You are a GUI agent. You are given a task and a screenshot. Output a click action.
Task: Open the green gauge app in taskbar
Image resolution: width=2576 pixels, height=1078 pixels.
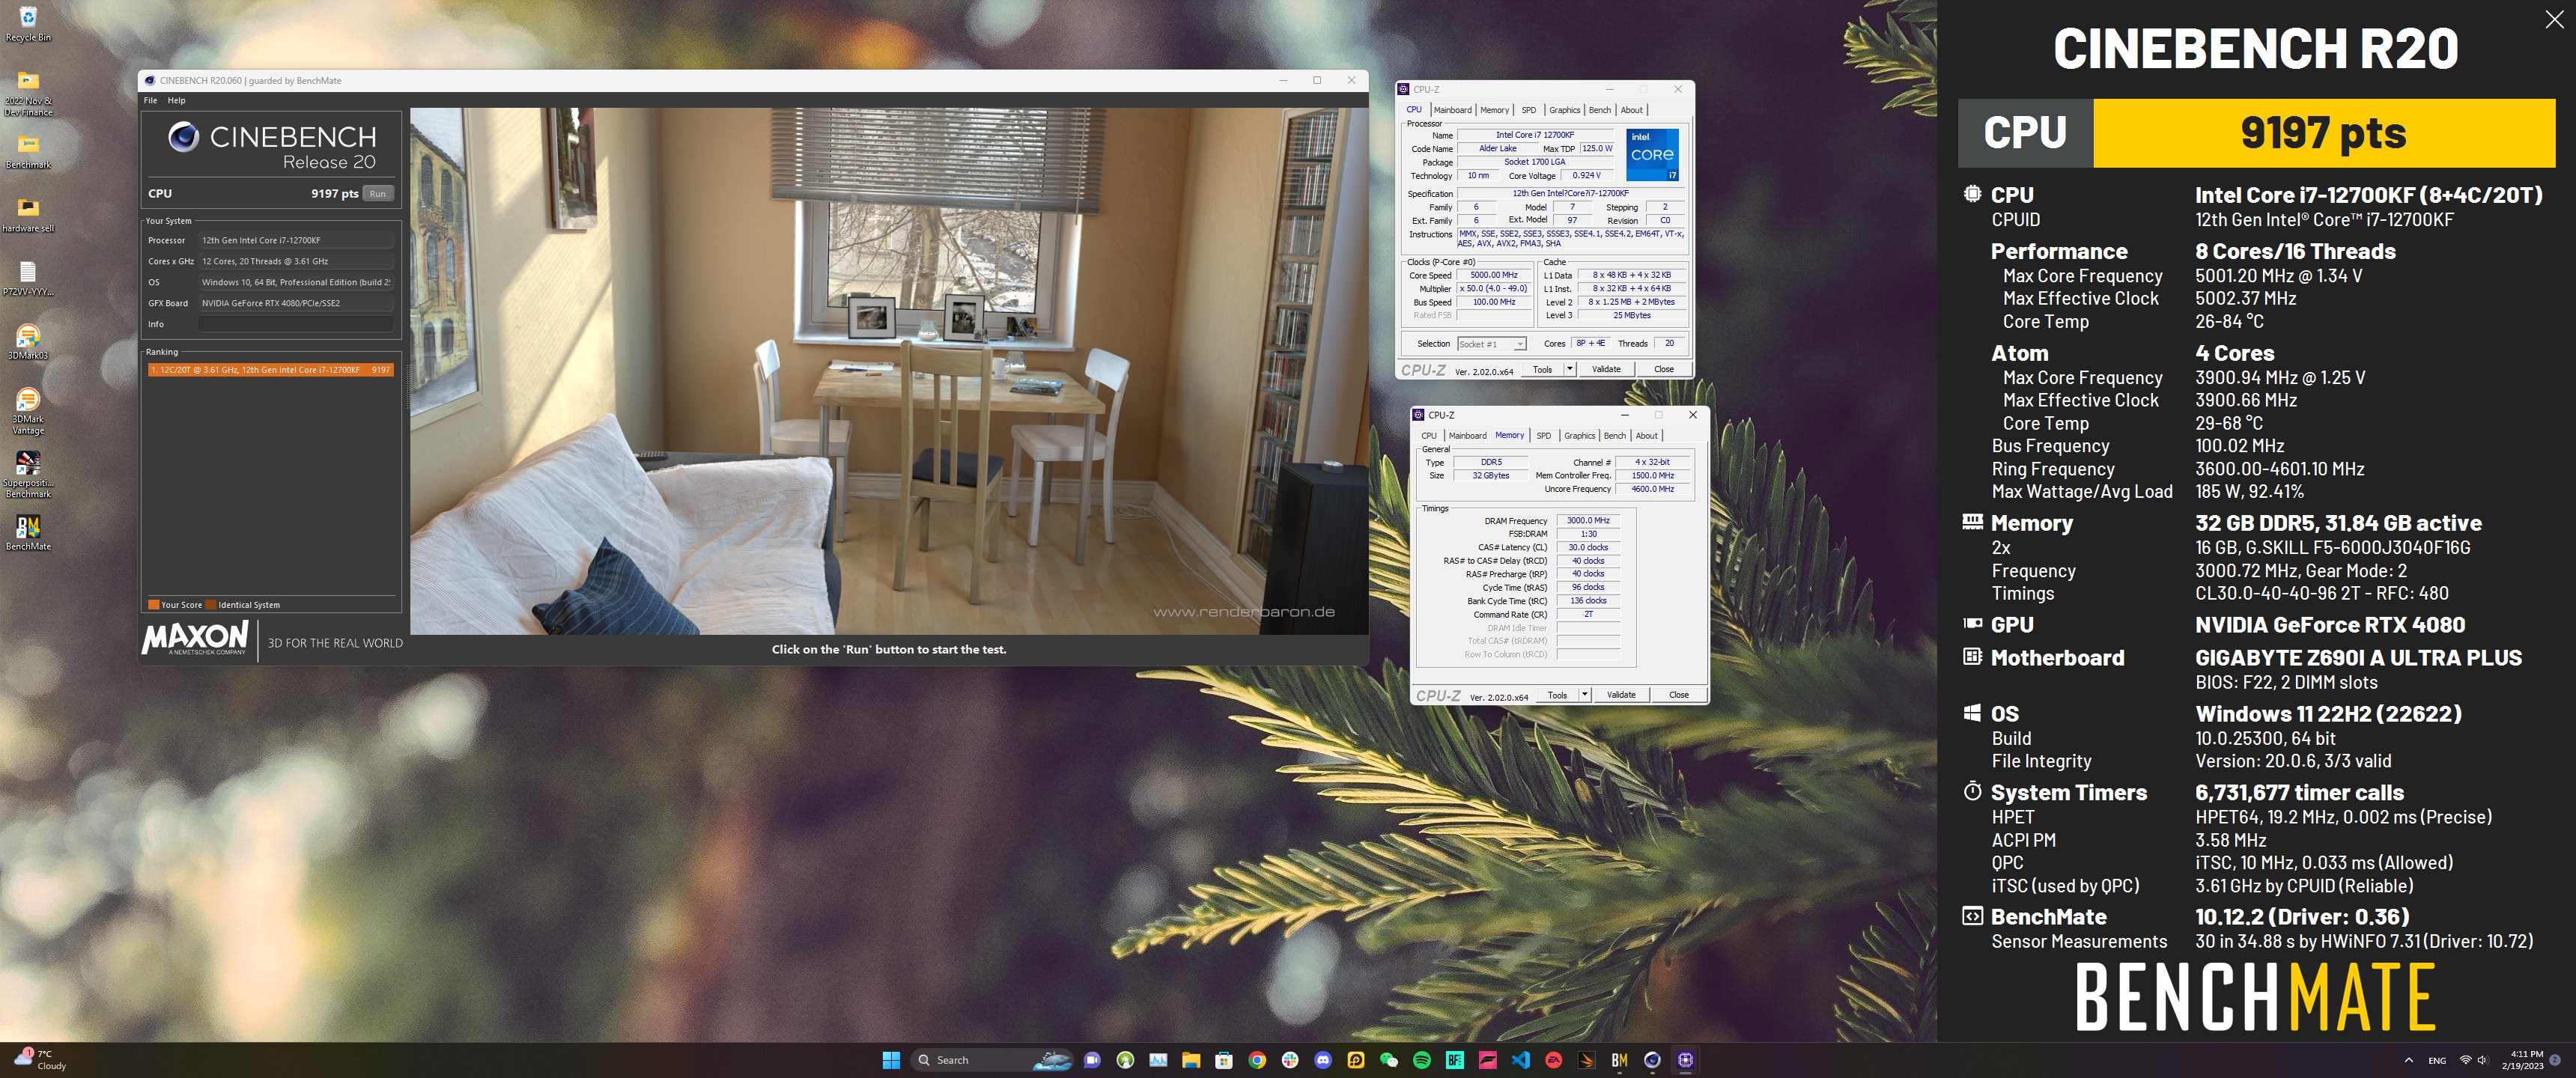pos(1125,1060)
